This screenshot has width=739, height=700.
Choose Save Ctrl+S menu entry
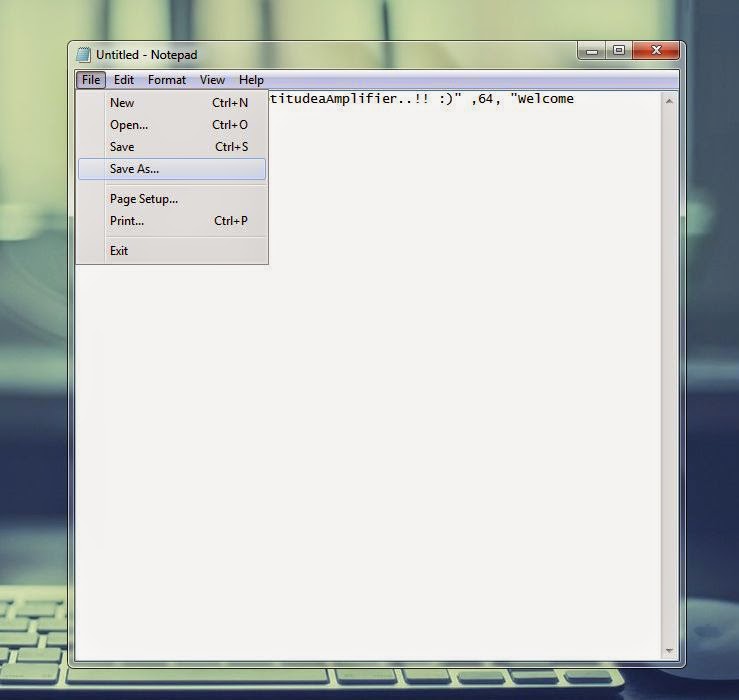coord(172,147)
